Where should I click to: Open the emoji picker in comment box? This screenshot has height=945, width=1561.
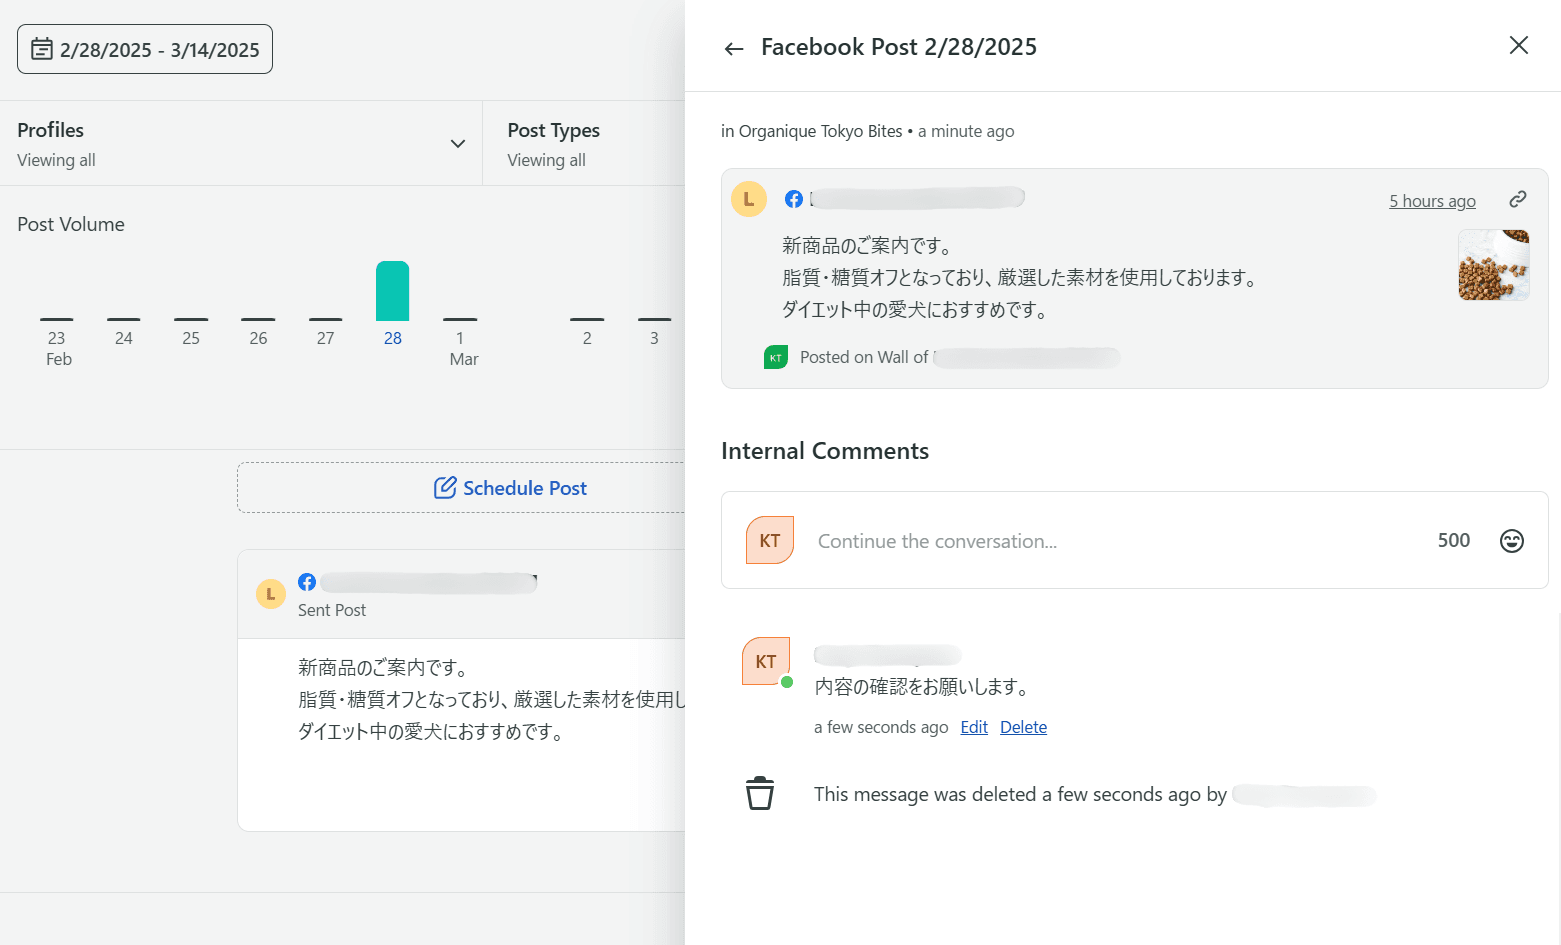tap(1511, 541)
